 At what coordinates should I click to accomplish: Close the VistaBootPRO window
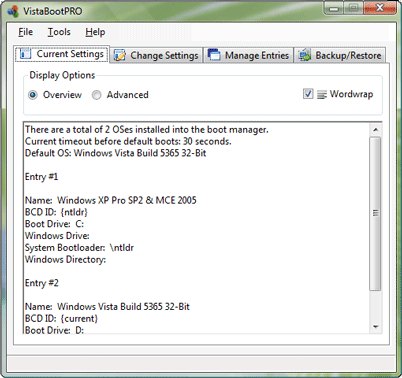[x=380, y=8]
